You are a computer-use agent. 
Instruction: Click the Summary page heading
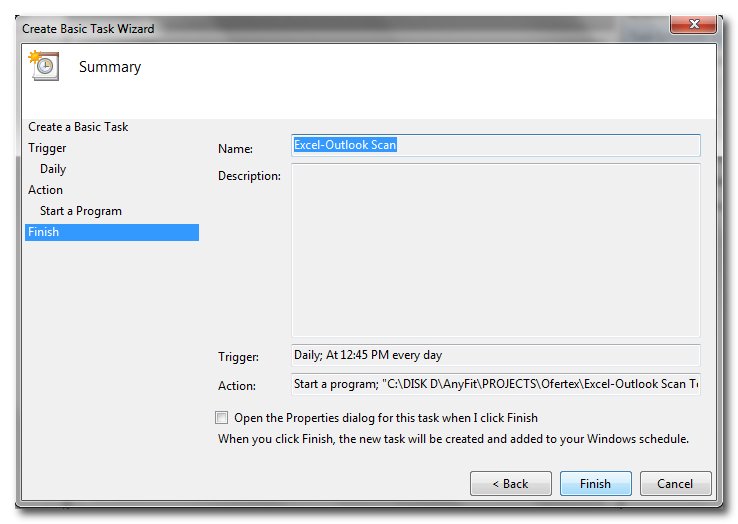tap(110, 67)
